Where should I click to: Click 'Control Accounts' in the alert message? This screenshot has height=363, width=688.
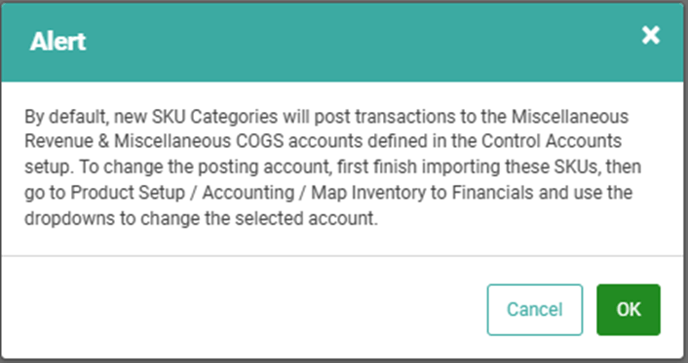(x=551, y=141)
